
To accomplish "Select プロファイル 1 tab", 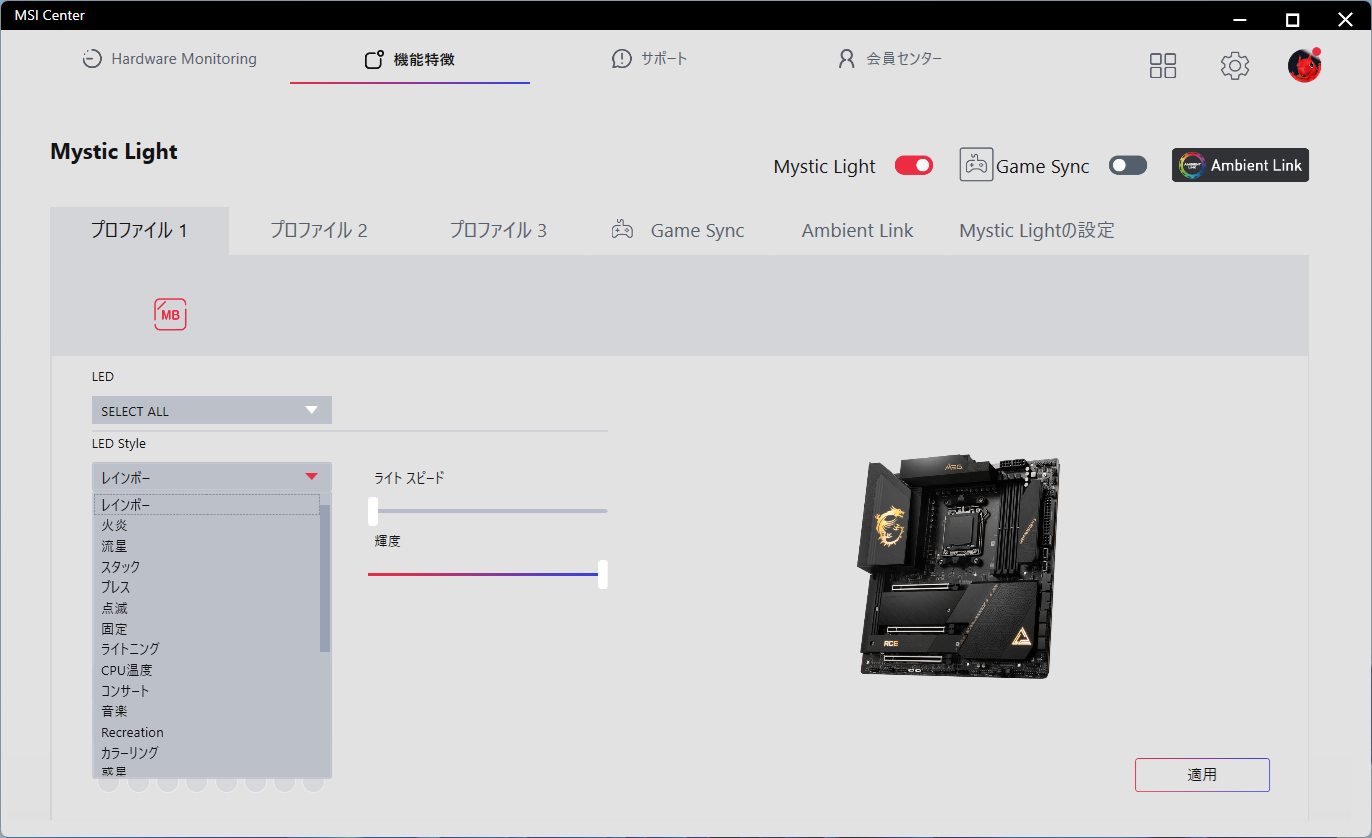I will coord(140,231).
